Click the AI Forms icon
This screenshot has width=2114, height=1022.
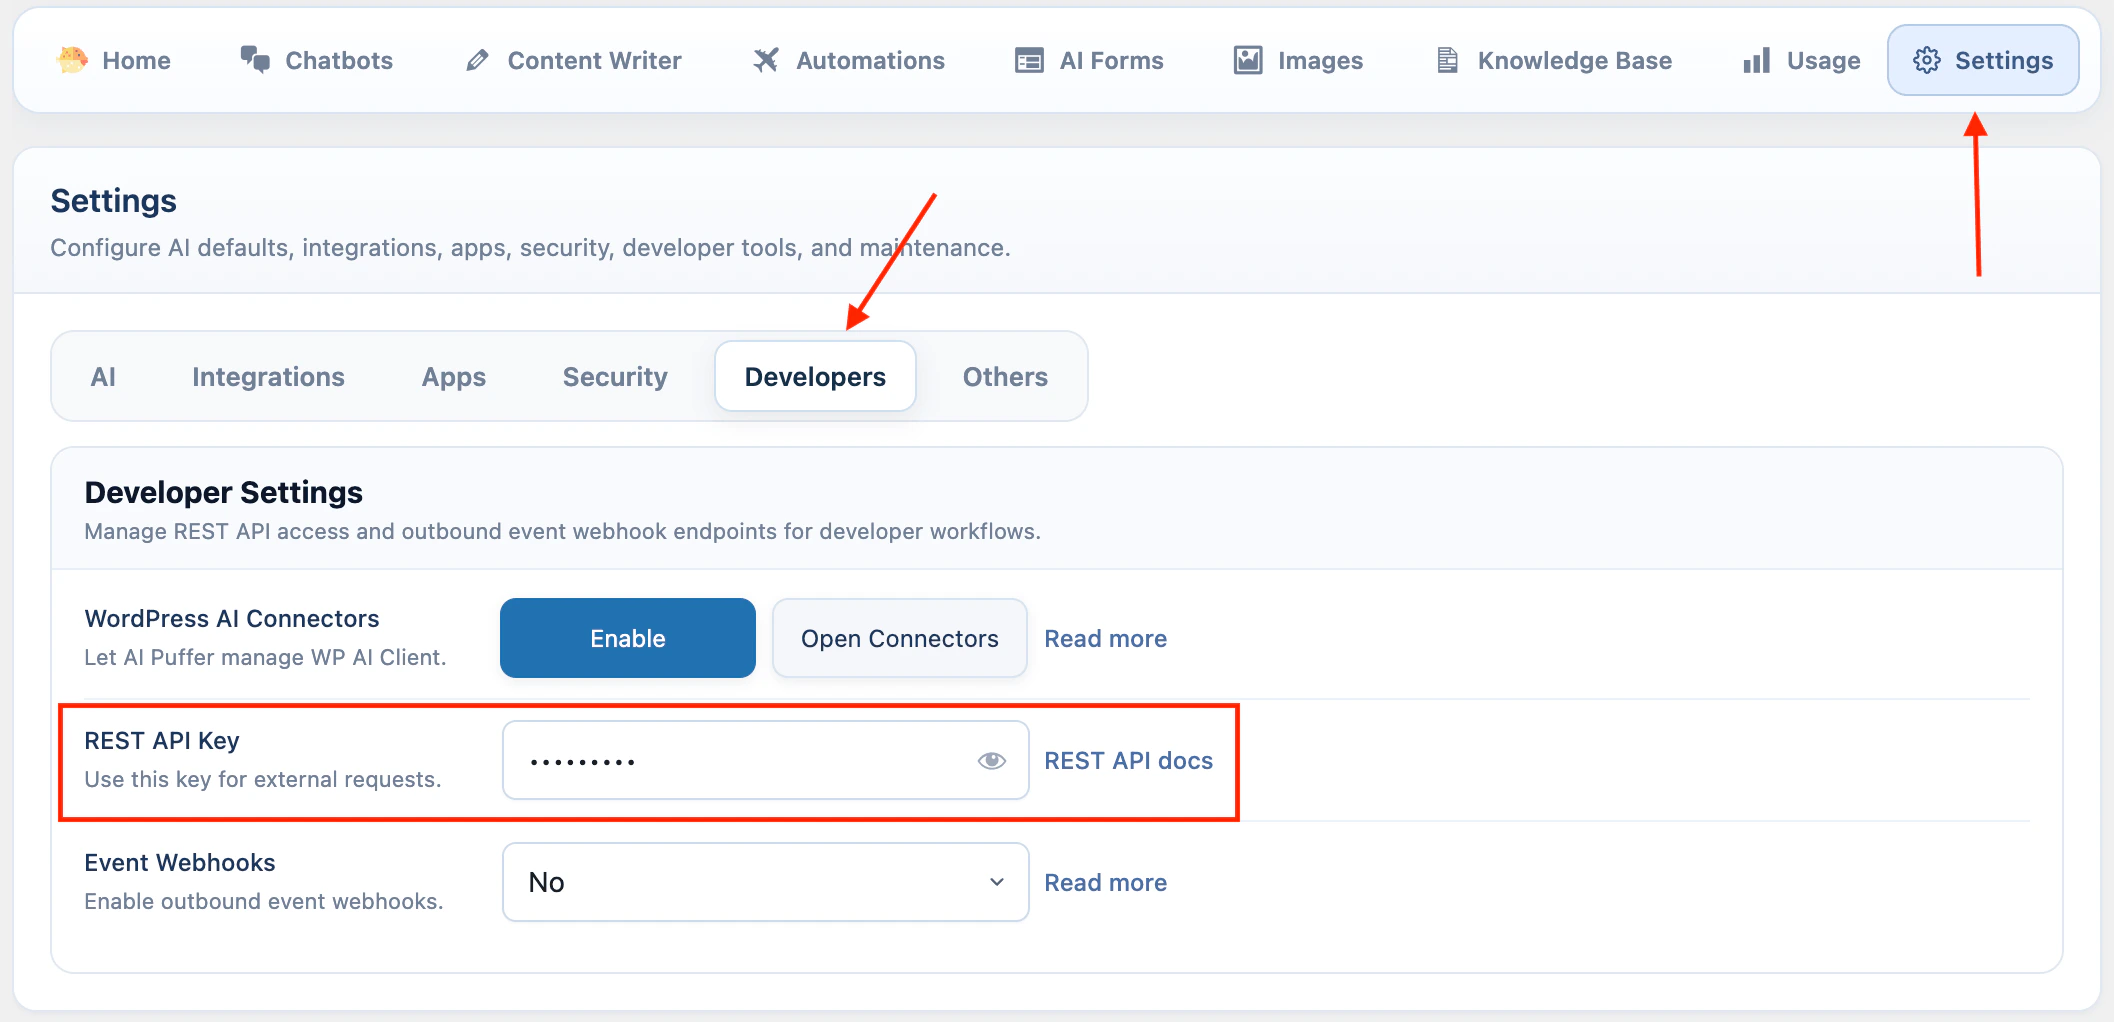[1029, 60]
